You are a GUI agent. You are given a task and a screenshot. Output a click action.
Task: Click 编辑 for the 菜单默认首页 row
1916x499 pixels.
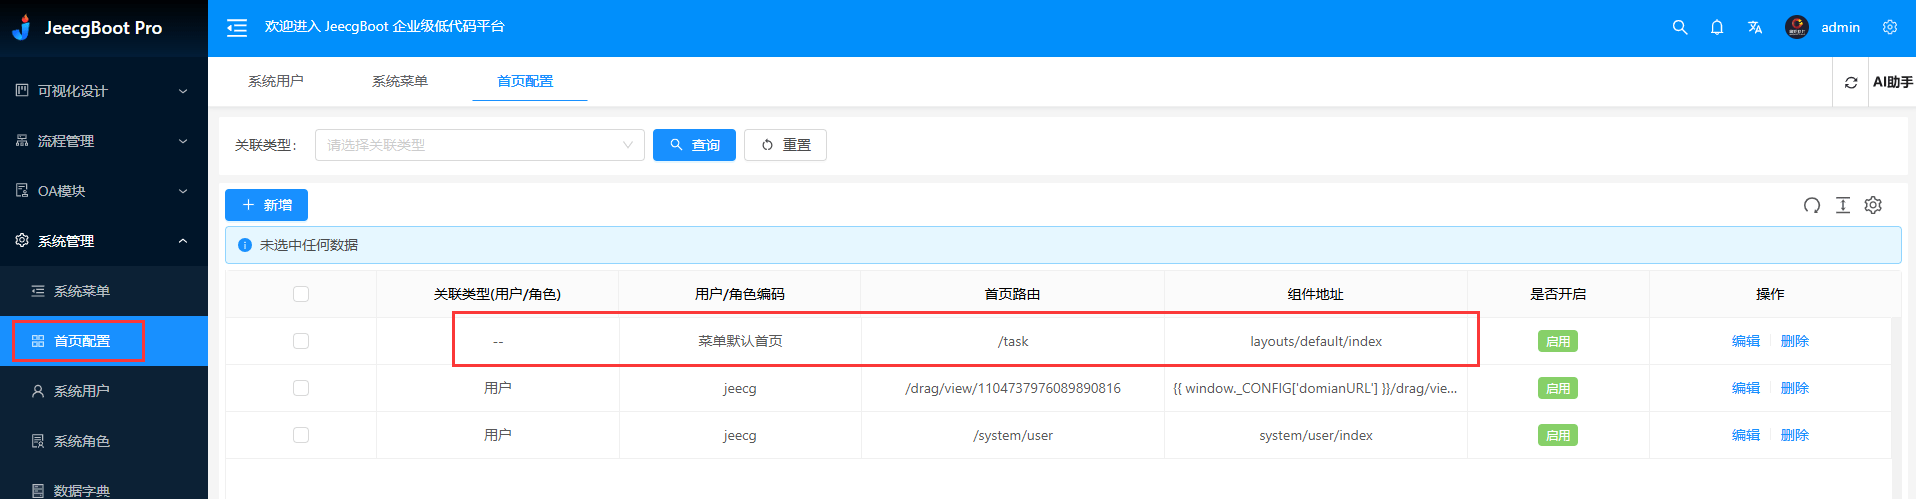coord(1745,341)
